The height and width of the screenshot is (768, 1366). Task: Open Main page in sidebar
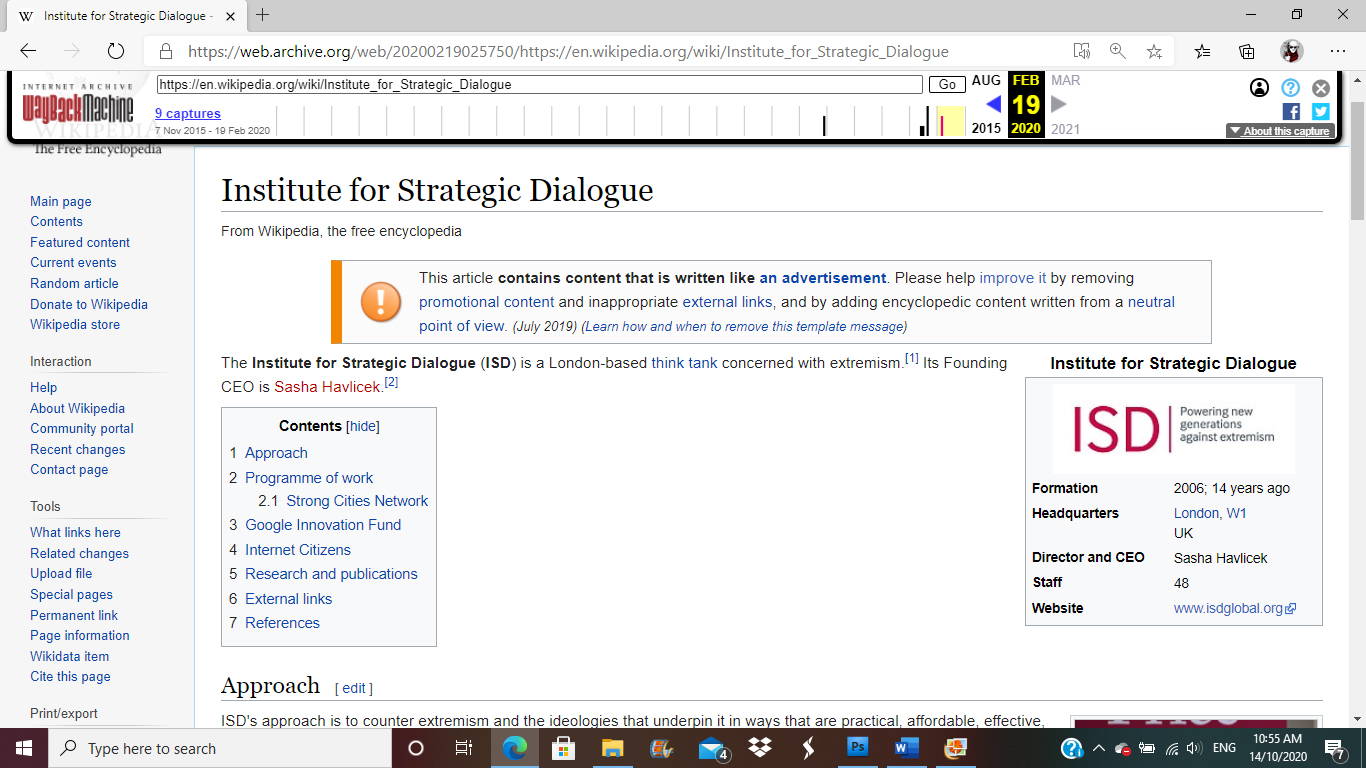tap(60, 201)
